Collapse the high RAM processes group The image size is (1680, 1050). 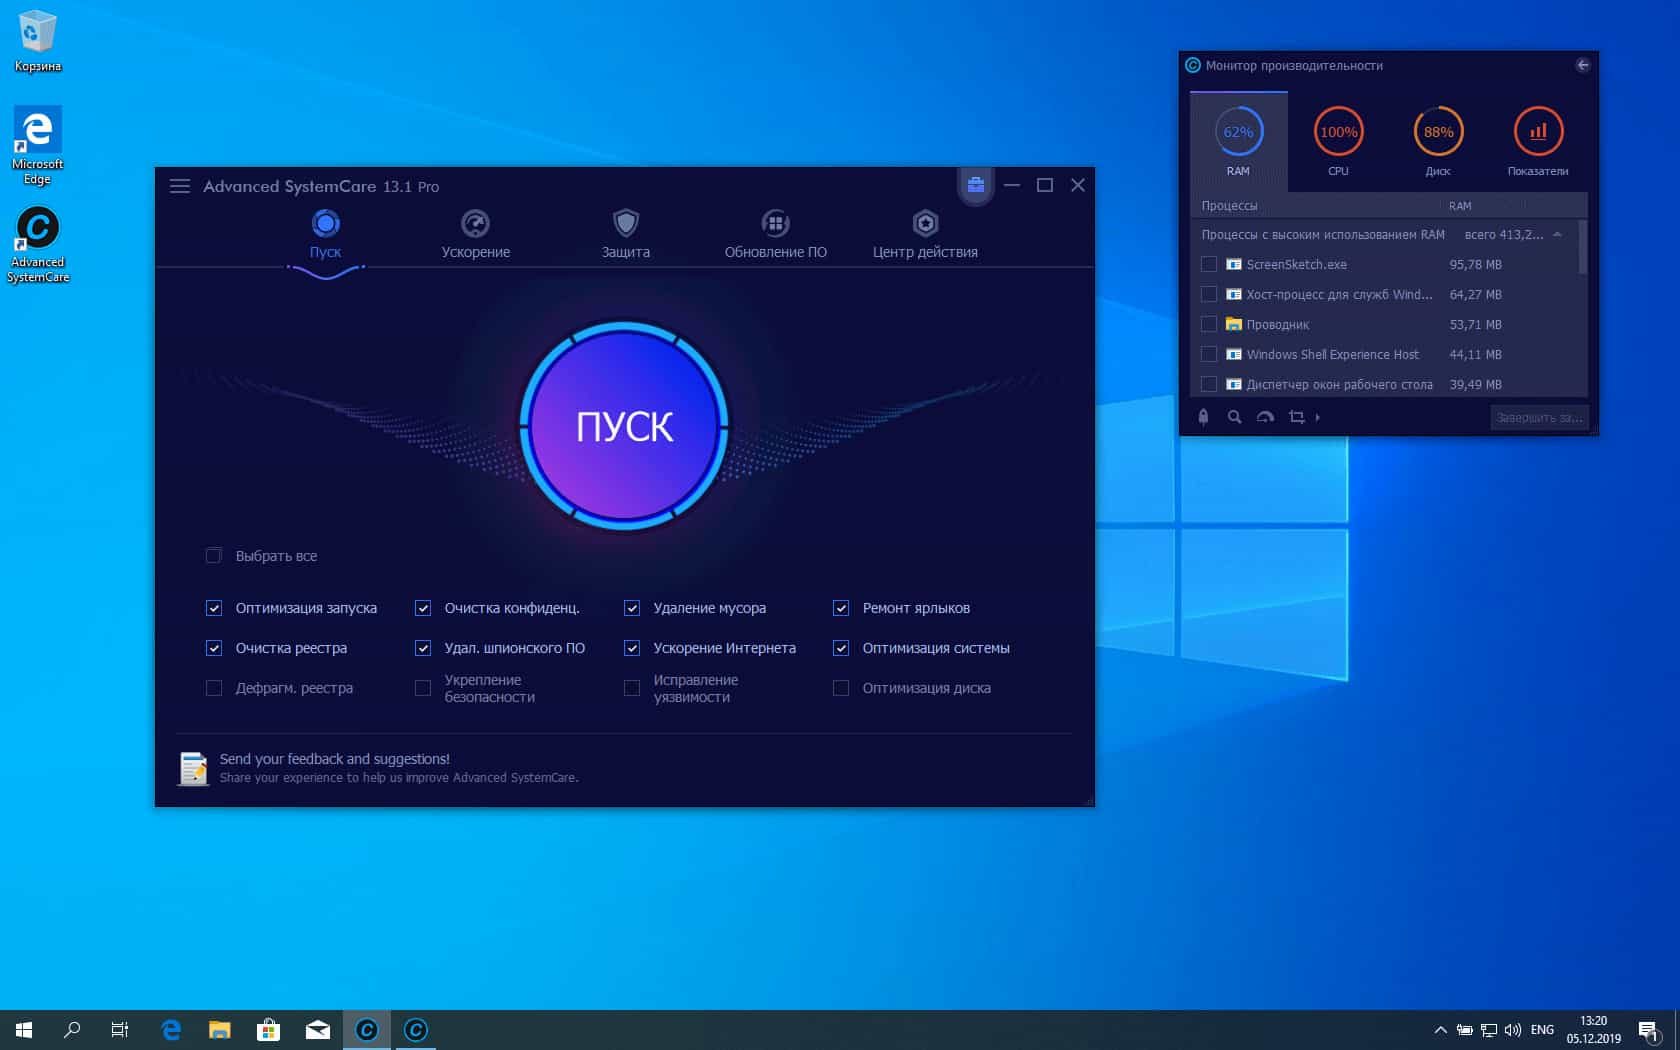[x=1557, y=234]
